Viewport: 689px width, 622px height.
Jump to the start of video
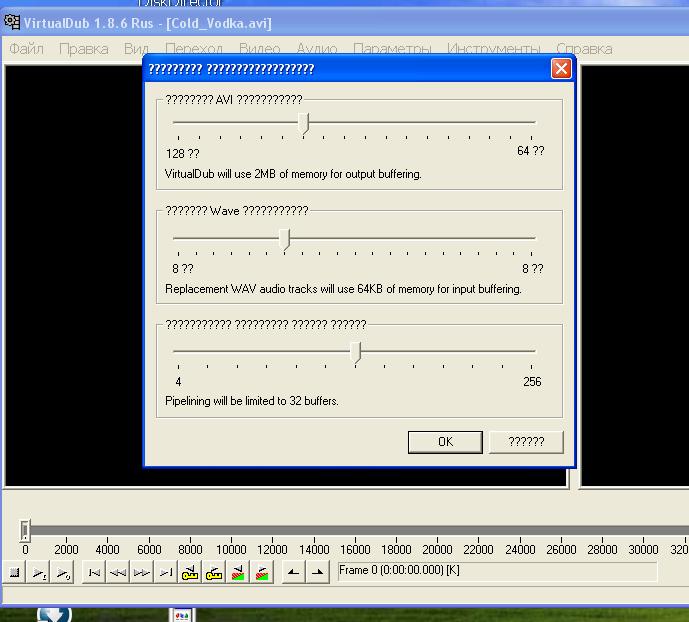tap(94, 572)
